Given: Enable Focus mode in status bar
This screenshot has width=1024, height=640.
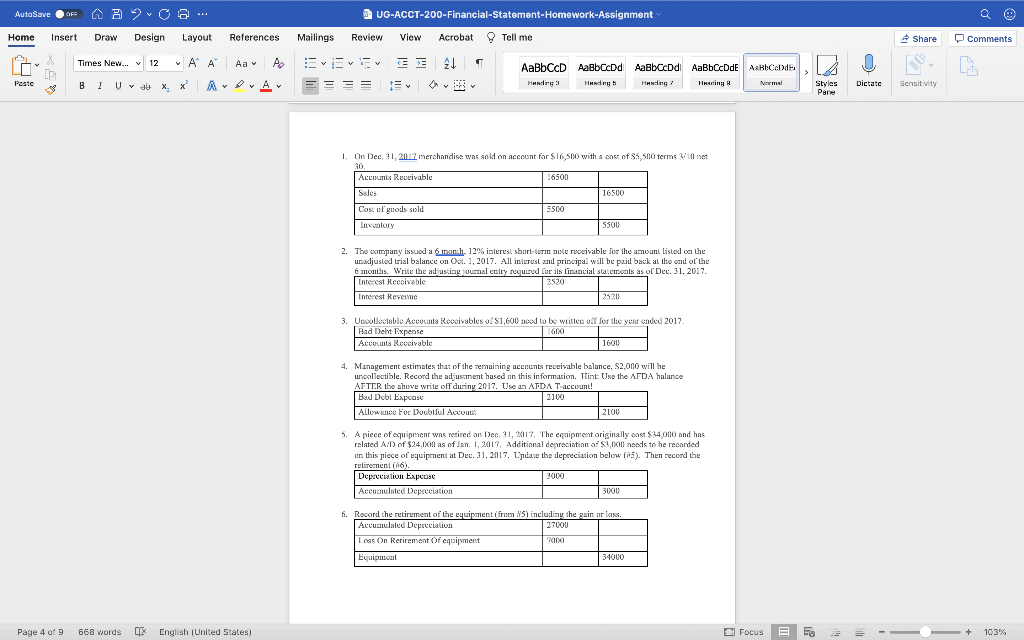Looking at the screenshot, I should (751, 632).
